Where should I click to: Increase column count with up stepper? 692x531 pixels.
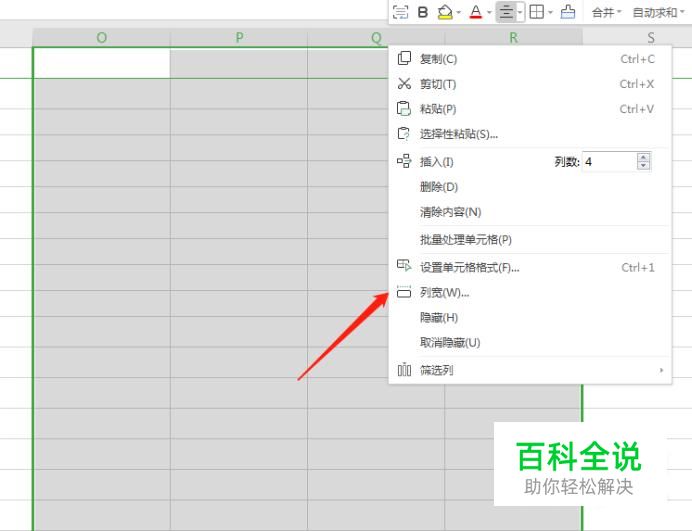tap(643, 157)
